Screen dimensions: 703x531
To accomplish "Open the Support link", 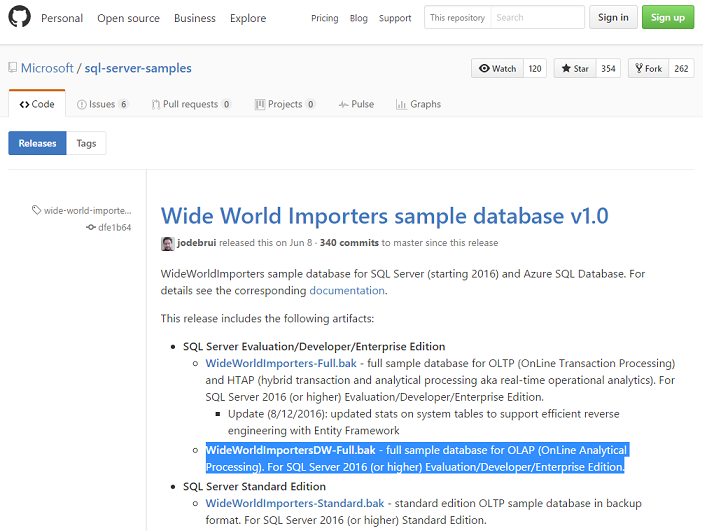I will [395, 18].
